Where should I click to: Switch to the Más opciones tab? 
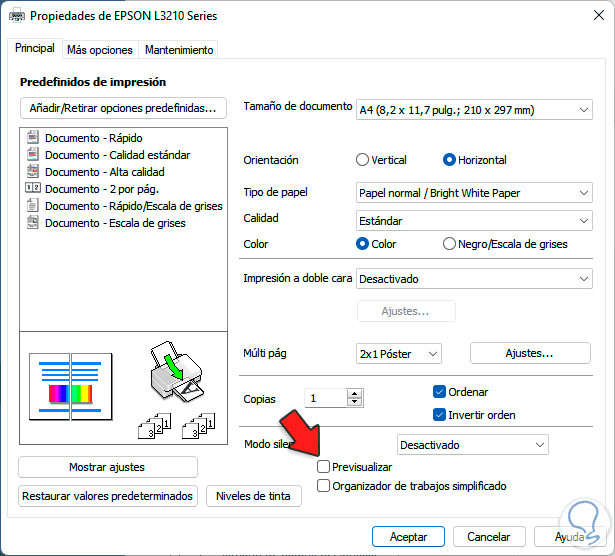click(x=100, y=50)
